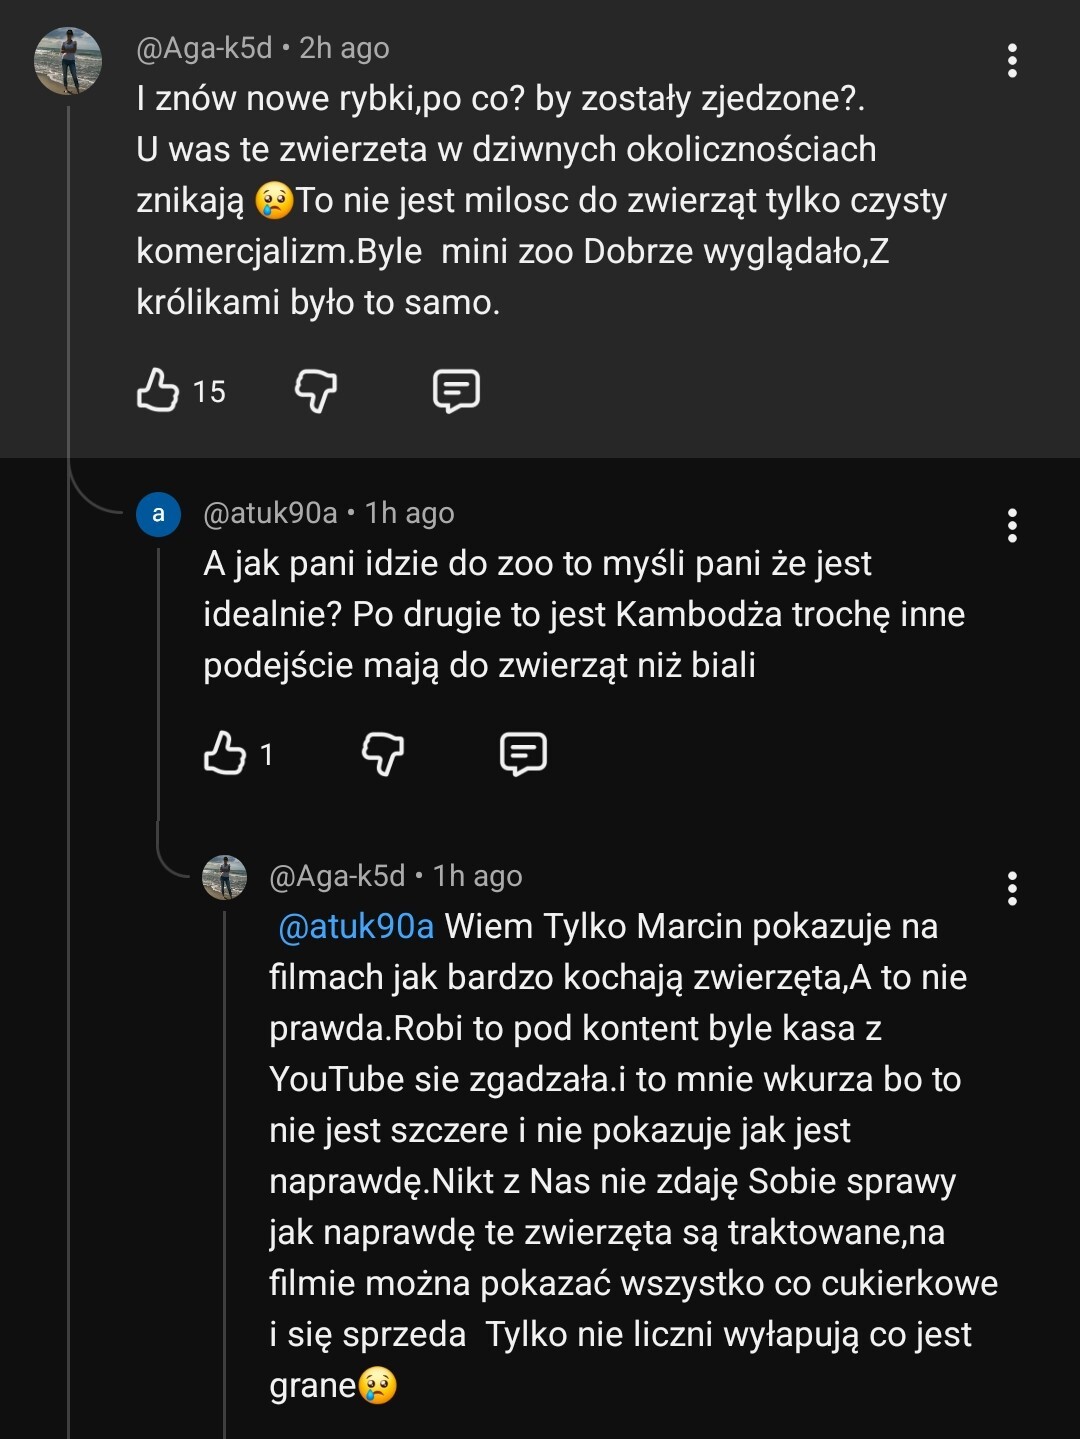Viewport: 1080px width, 1439px height.
Task: Like the top comment by @Aga-k5d
Action: coord(158,390)
